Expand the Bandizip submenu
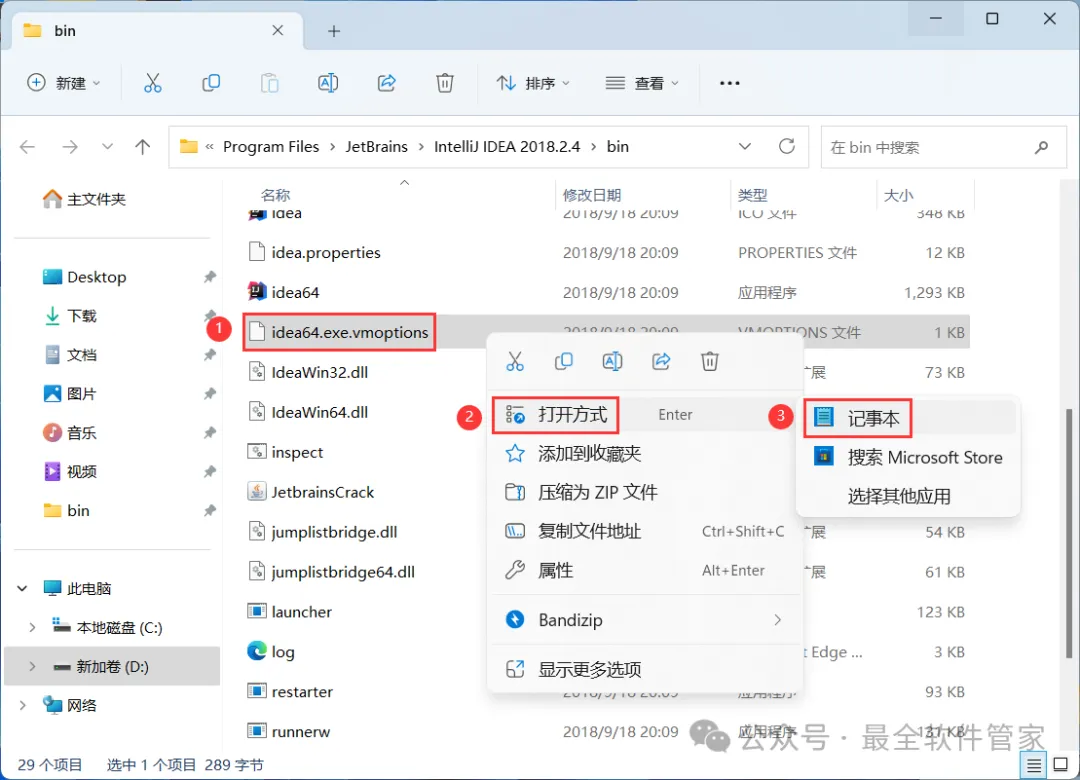 pos(778,620)
